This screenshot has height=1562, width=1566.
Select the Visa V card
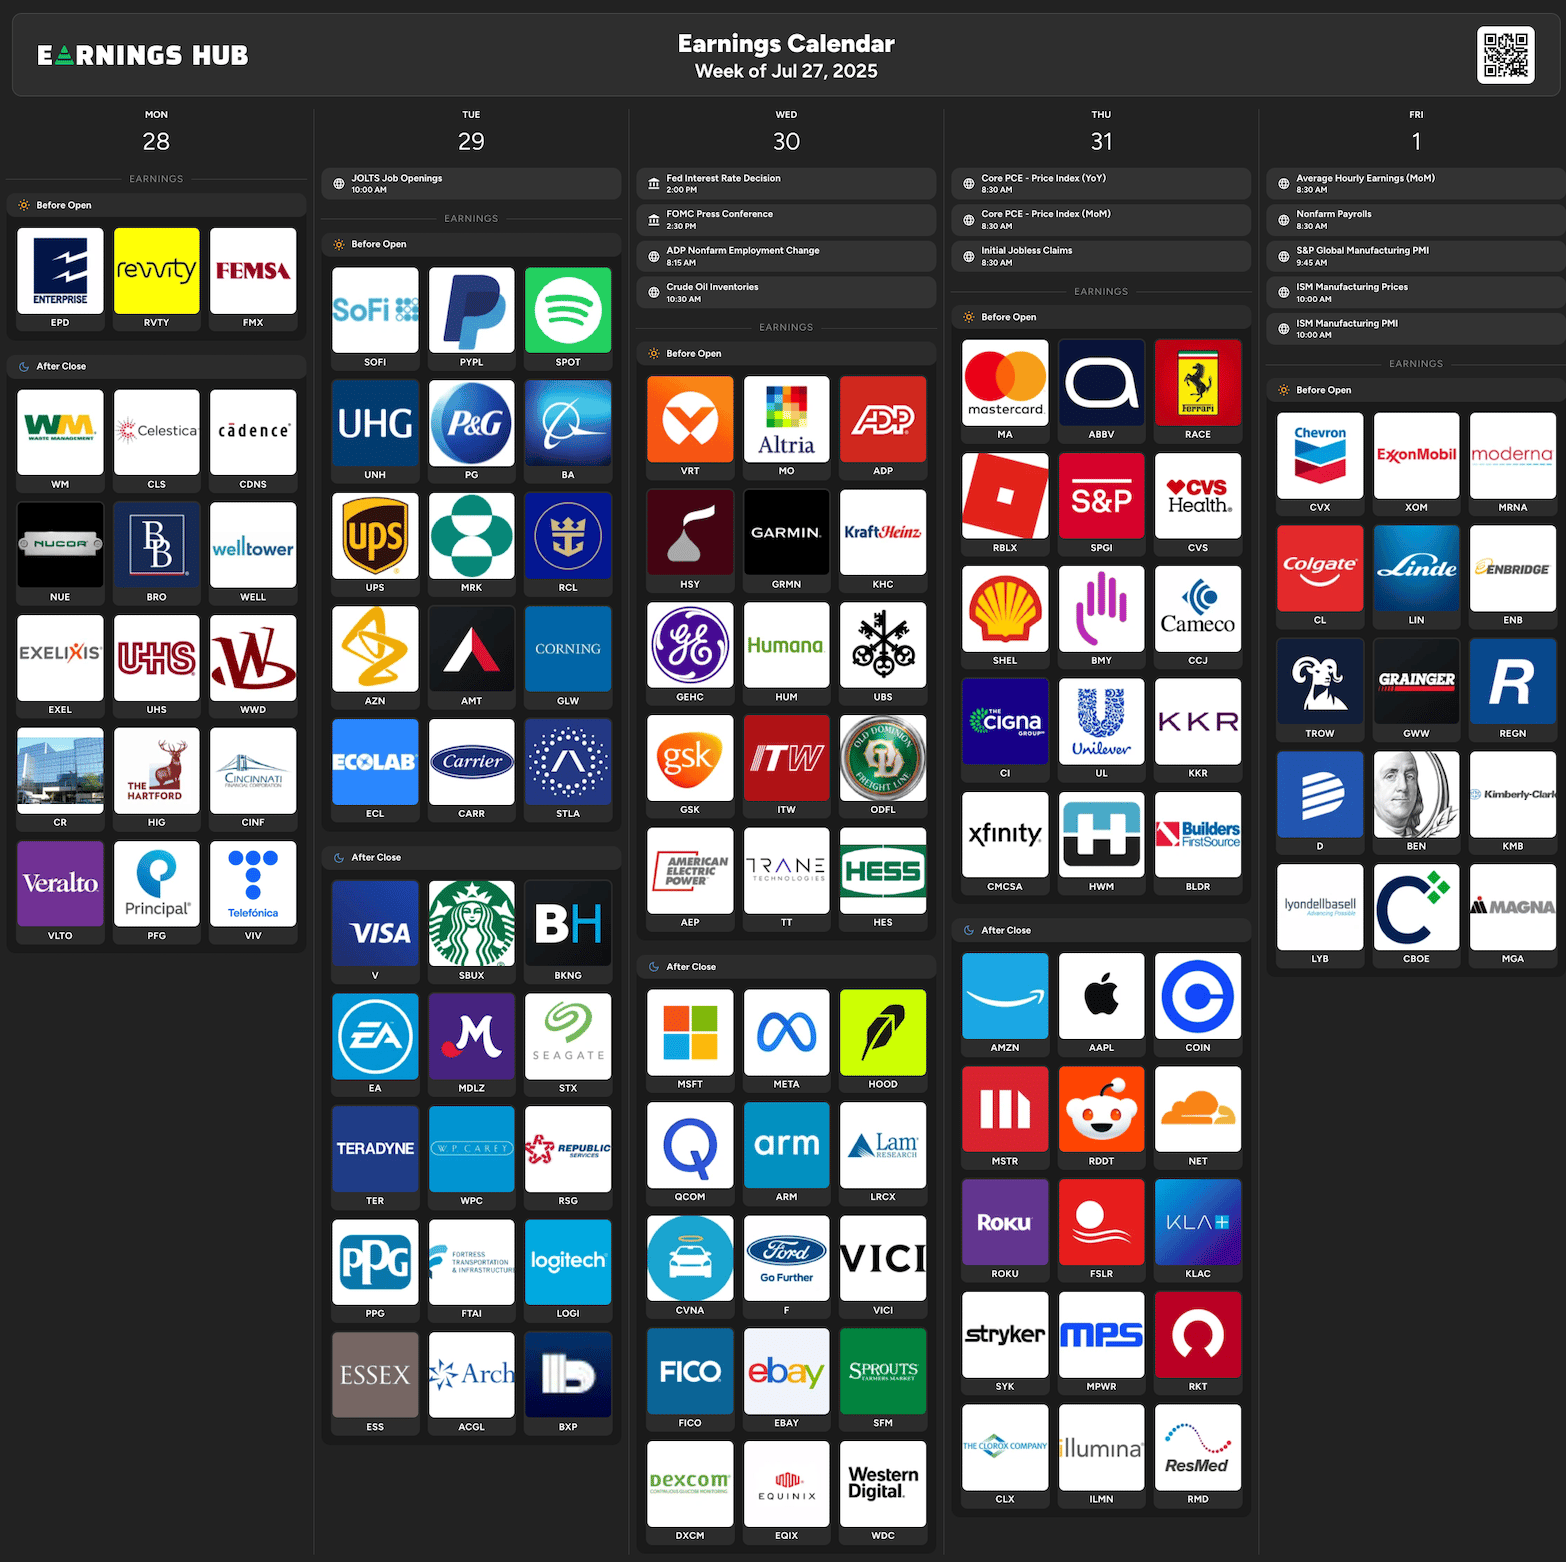pyautogui.click(x=375, y=932)
